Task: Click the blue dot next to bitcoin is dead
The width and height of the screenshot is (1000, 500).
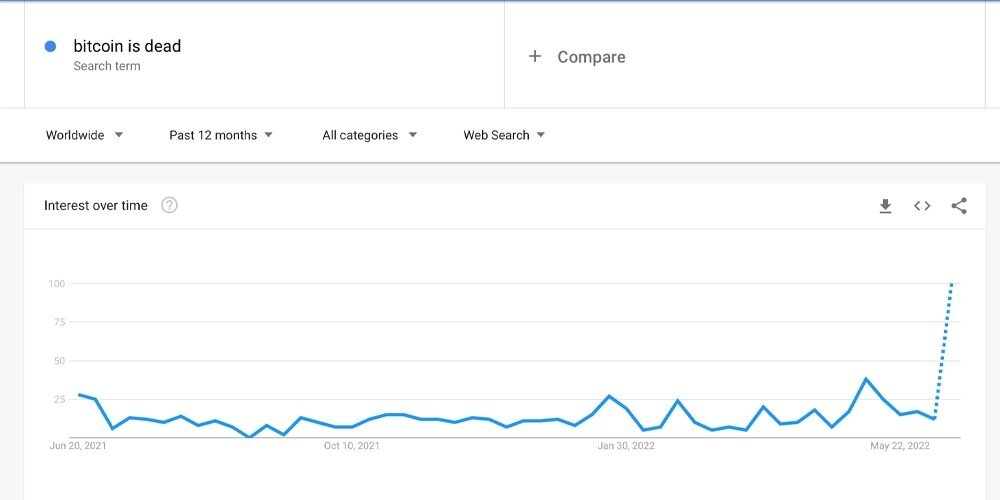Action: tap(50, 47)
